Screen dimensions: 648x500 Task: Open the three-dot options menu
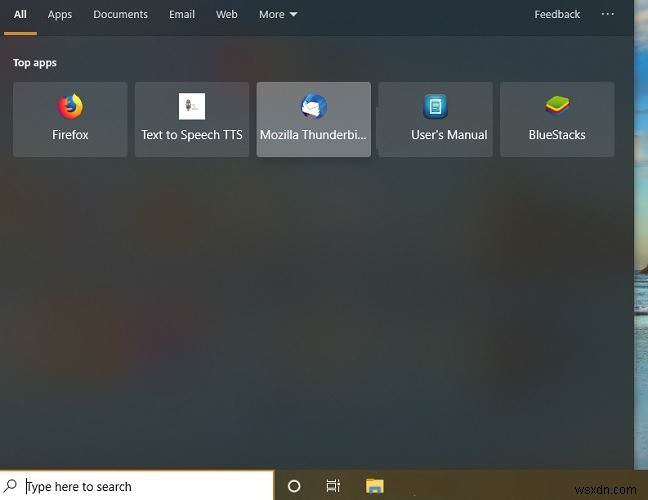pos(608,14)
